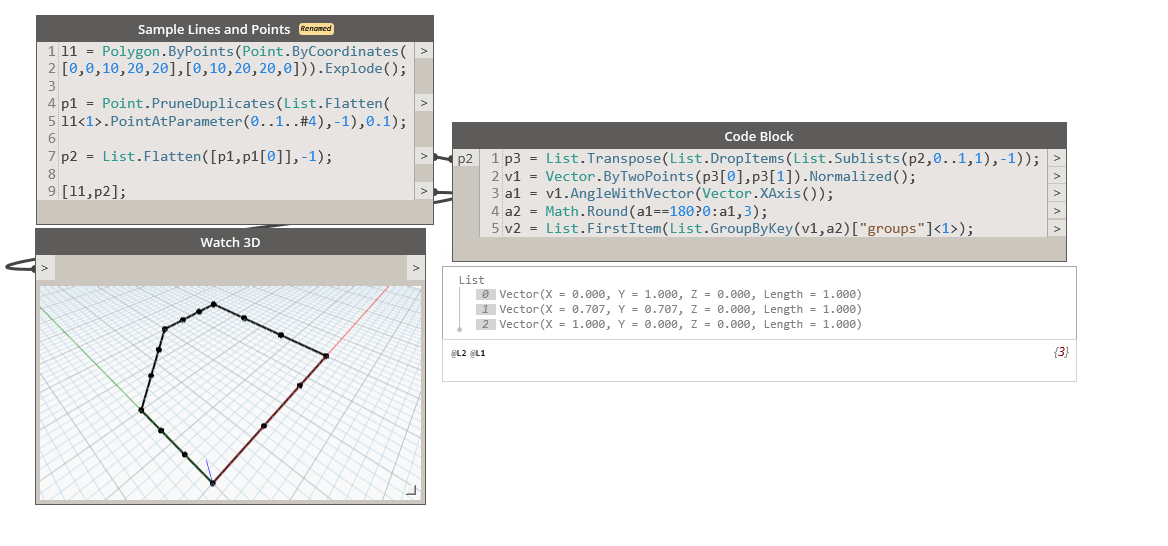This screenshot has width=1168, height=546.
Task: Click inside the Watch 3D viewport
Action: tap(230, 393)
